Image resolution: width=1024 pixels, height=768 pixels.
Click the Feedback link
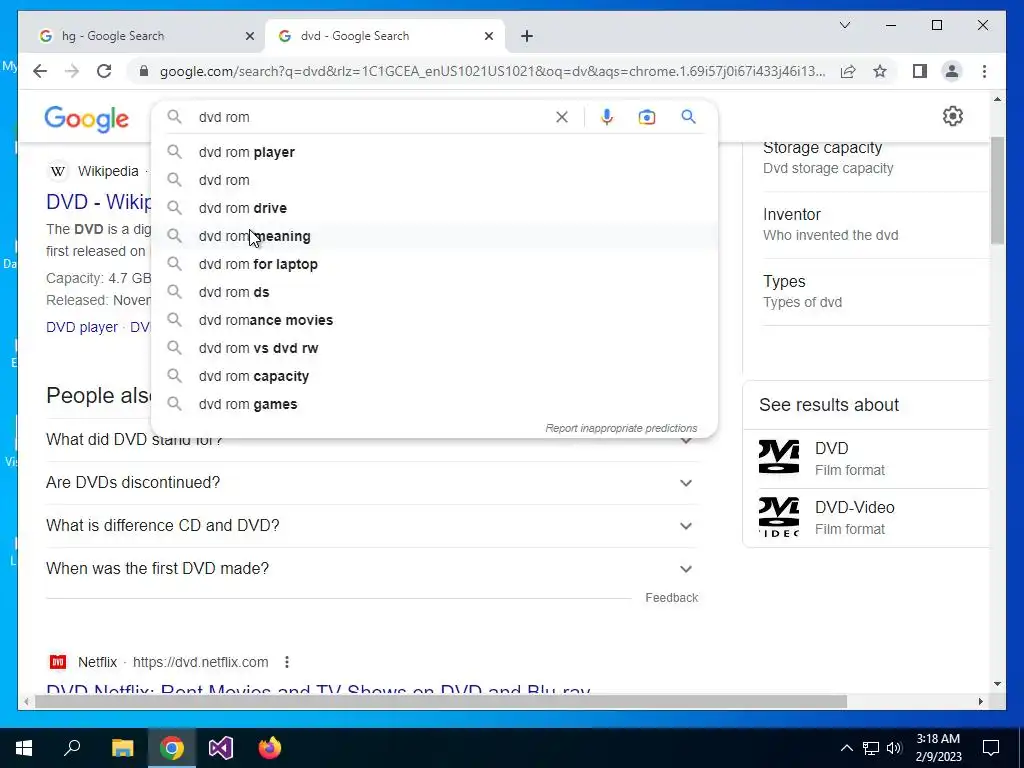[671, 598]
